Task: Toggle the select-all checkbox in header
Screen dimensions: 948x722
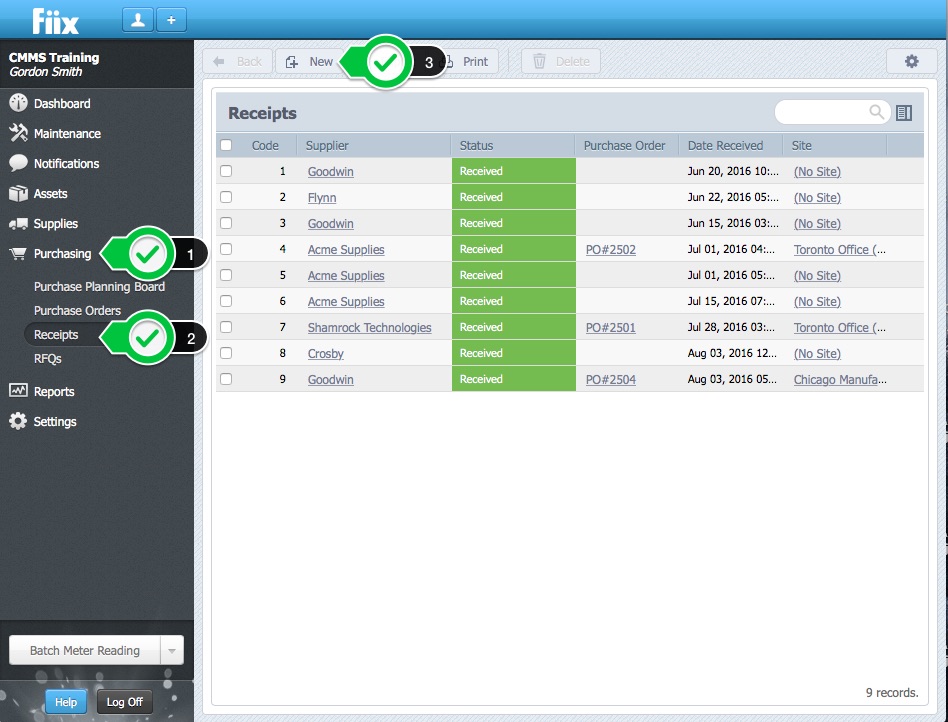Action: pos(226,145)
